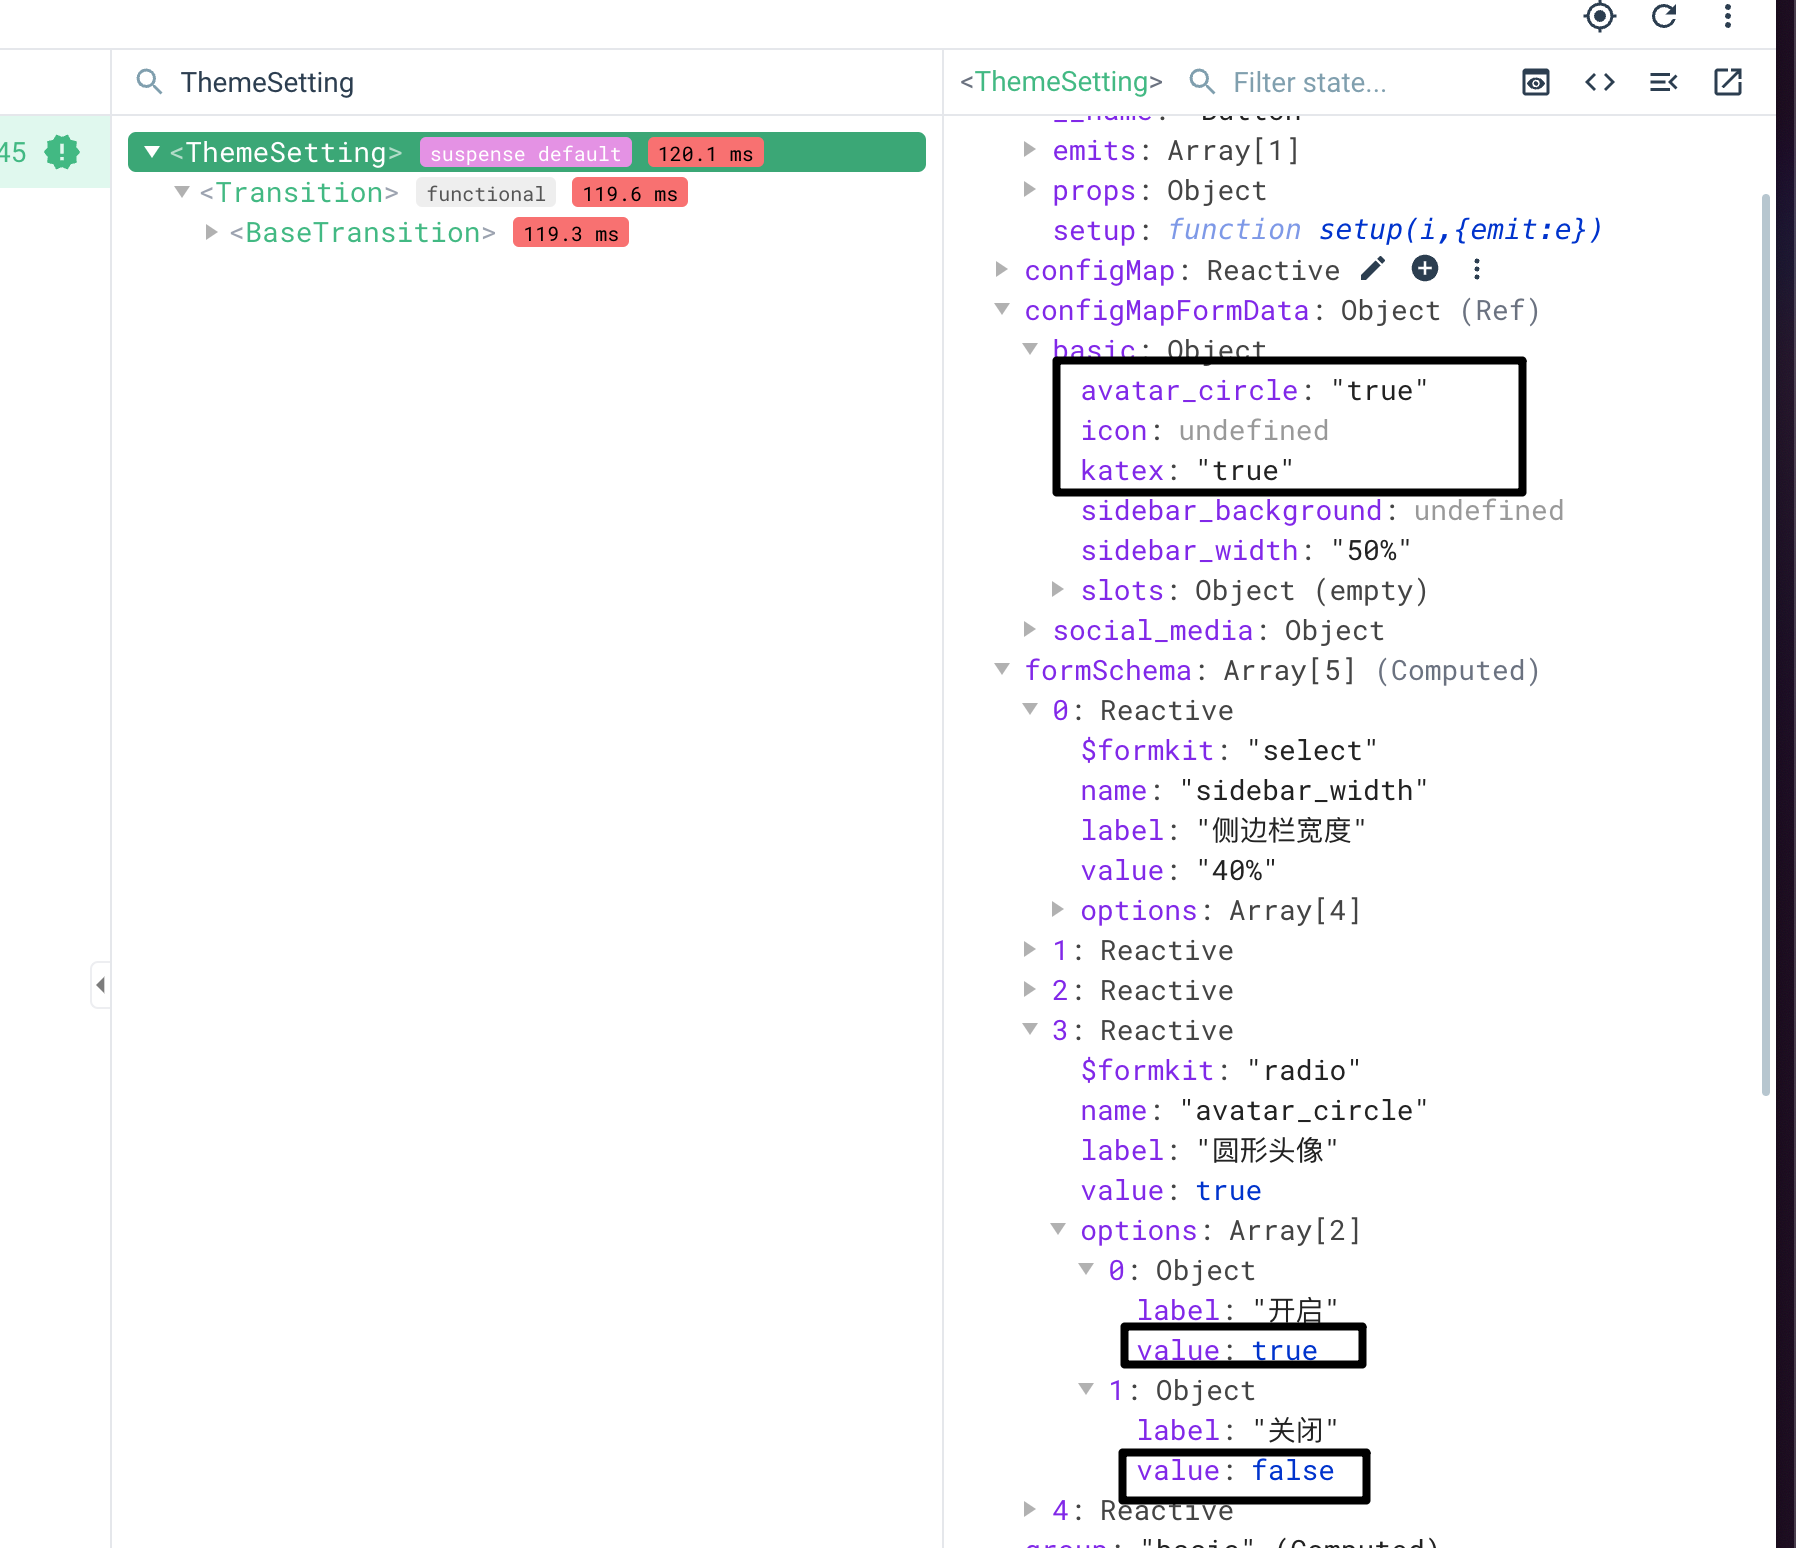Click the scroll-to-component target icon
1796x1548 pixels.
click(1598, 17)
